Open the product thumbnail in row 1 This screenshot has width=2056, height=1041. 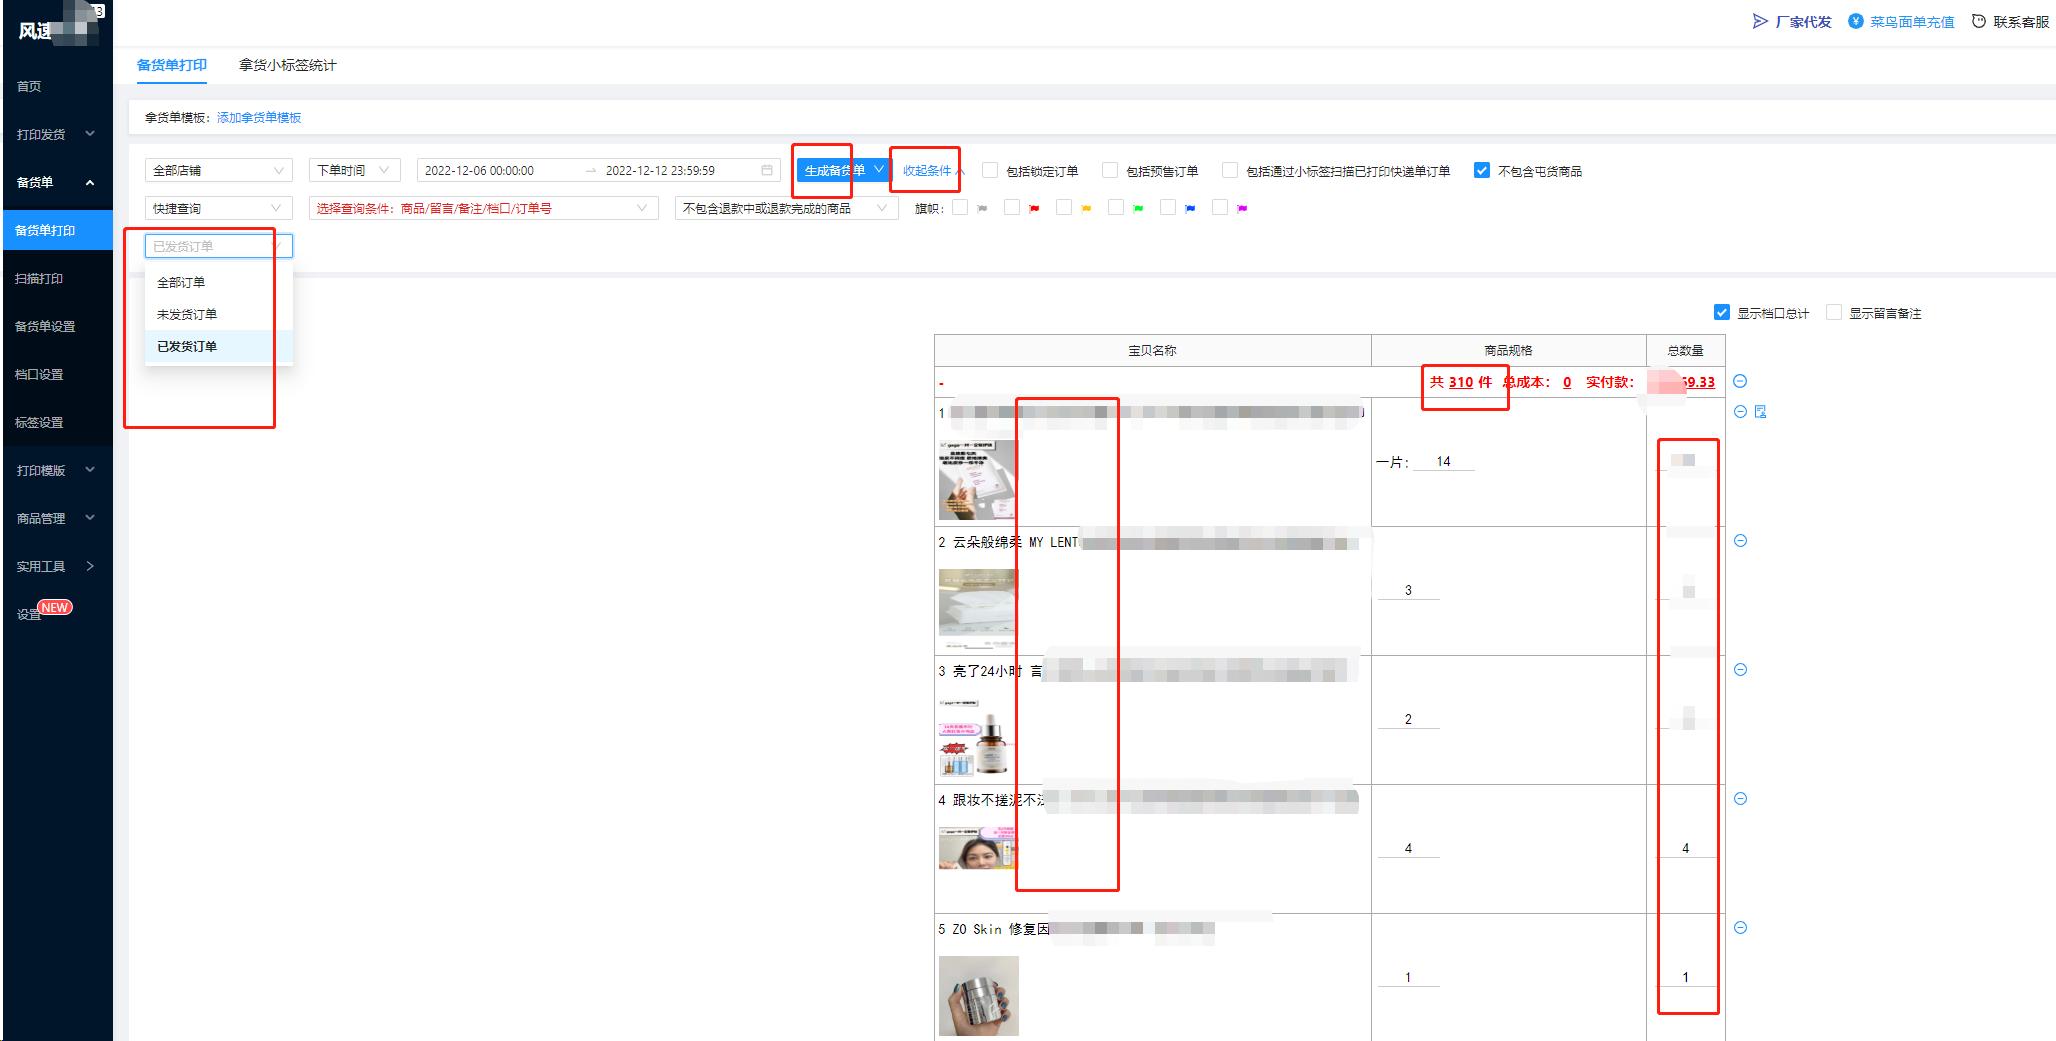(977, 479)
